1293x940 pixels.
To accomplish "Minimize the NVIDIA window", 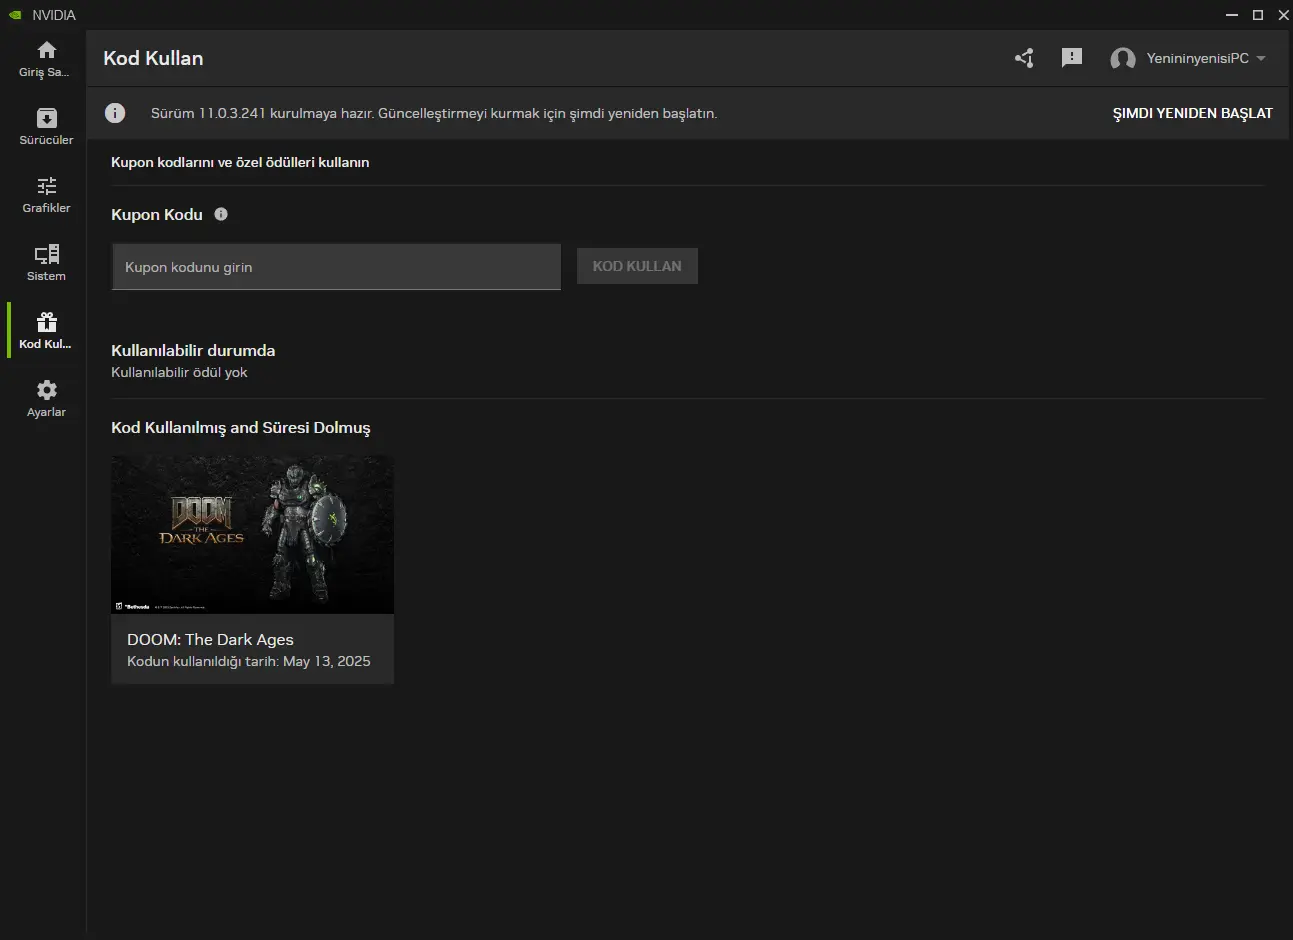I will [1231, 15].
